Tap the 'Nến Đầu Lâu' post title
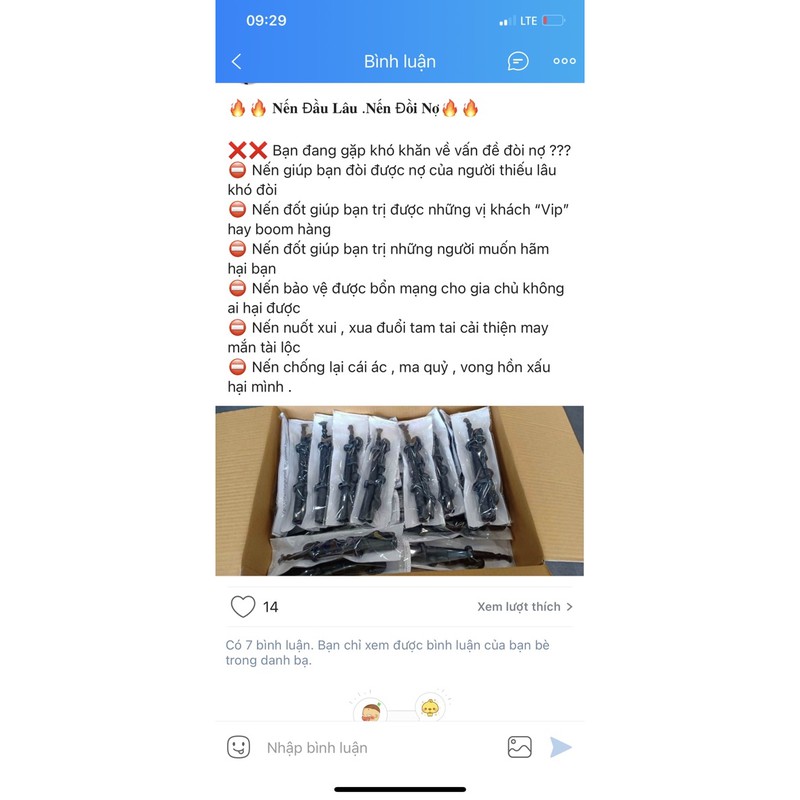 tap(314, 108)
